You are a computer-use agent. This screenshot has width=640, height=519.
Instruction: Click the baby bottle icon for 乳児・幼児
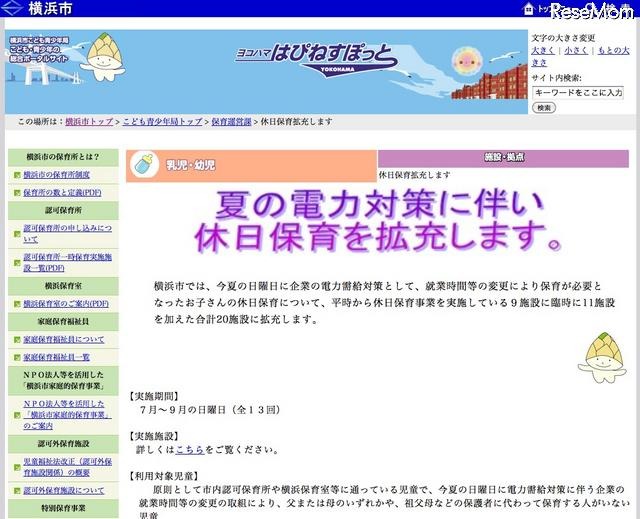146,164
